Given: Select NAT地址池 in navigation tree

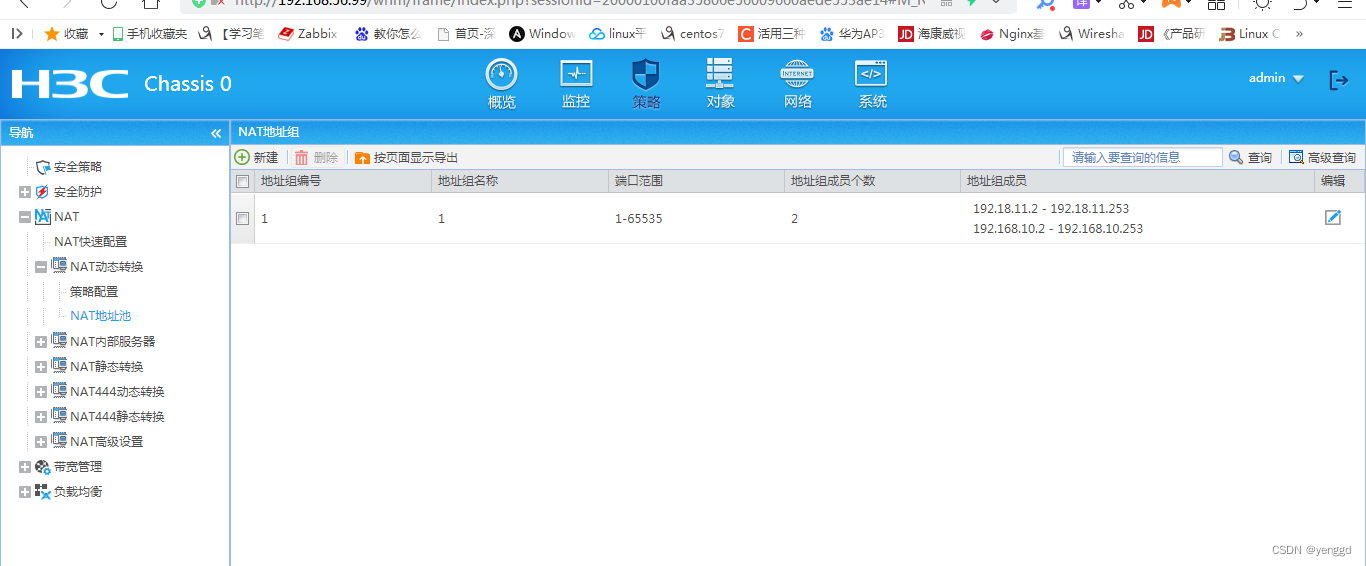Looking at the screenshot, I should pyautogui.click(x=101, y=316).
